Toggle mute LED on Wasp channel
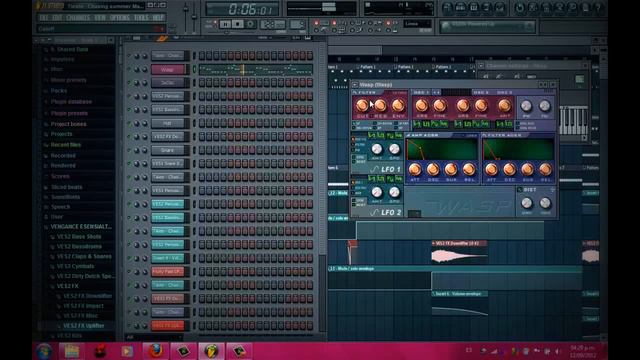Image resolution: width=640 pixels, height=360 pixels. click(x=129, y=69)
